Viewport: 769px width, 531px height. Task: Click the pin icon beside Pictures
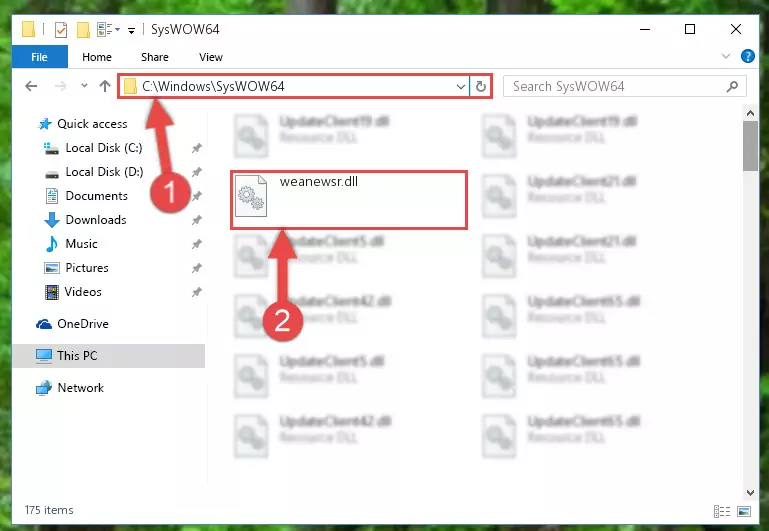pos(197,268)
